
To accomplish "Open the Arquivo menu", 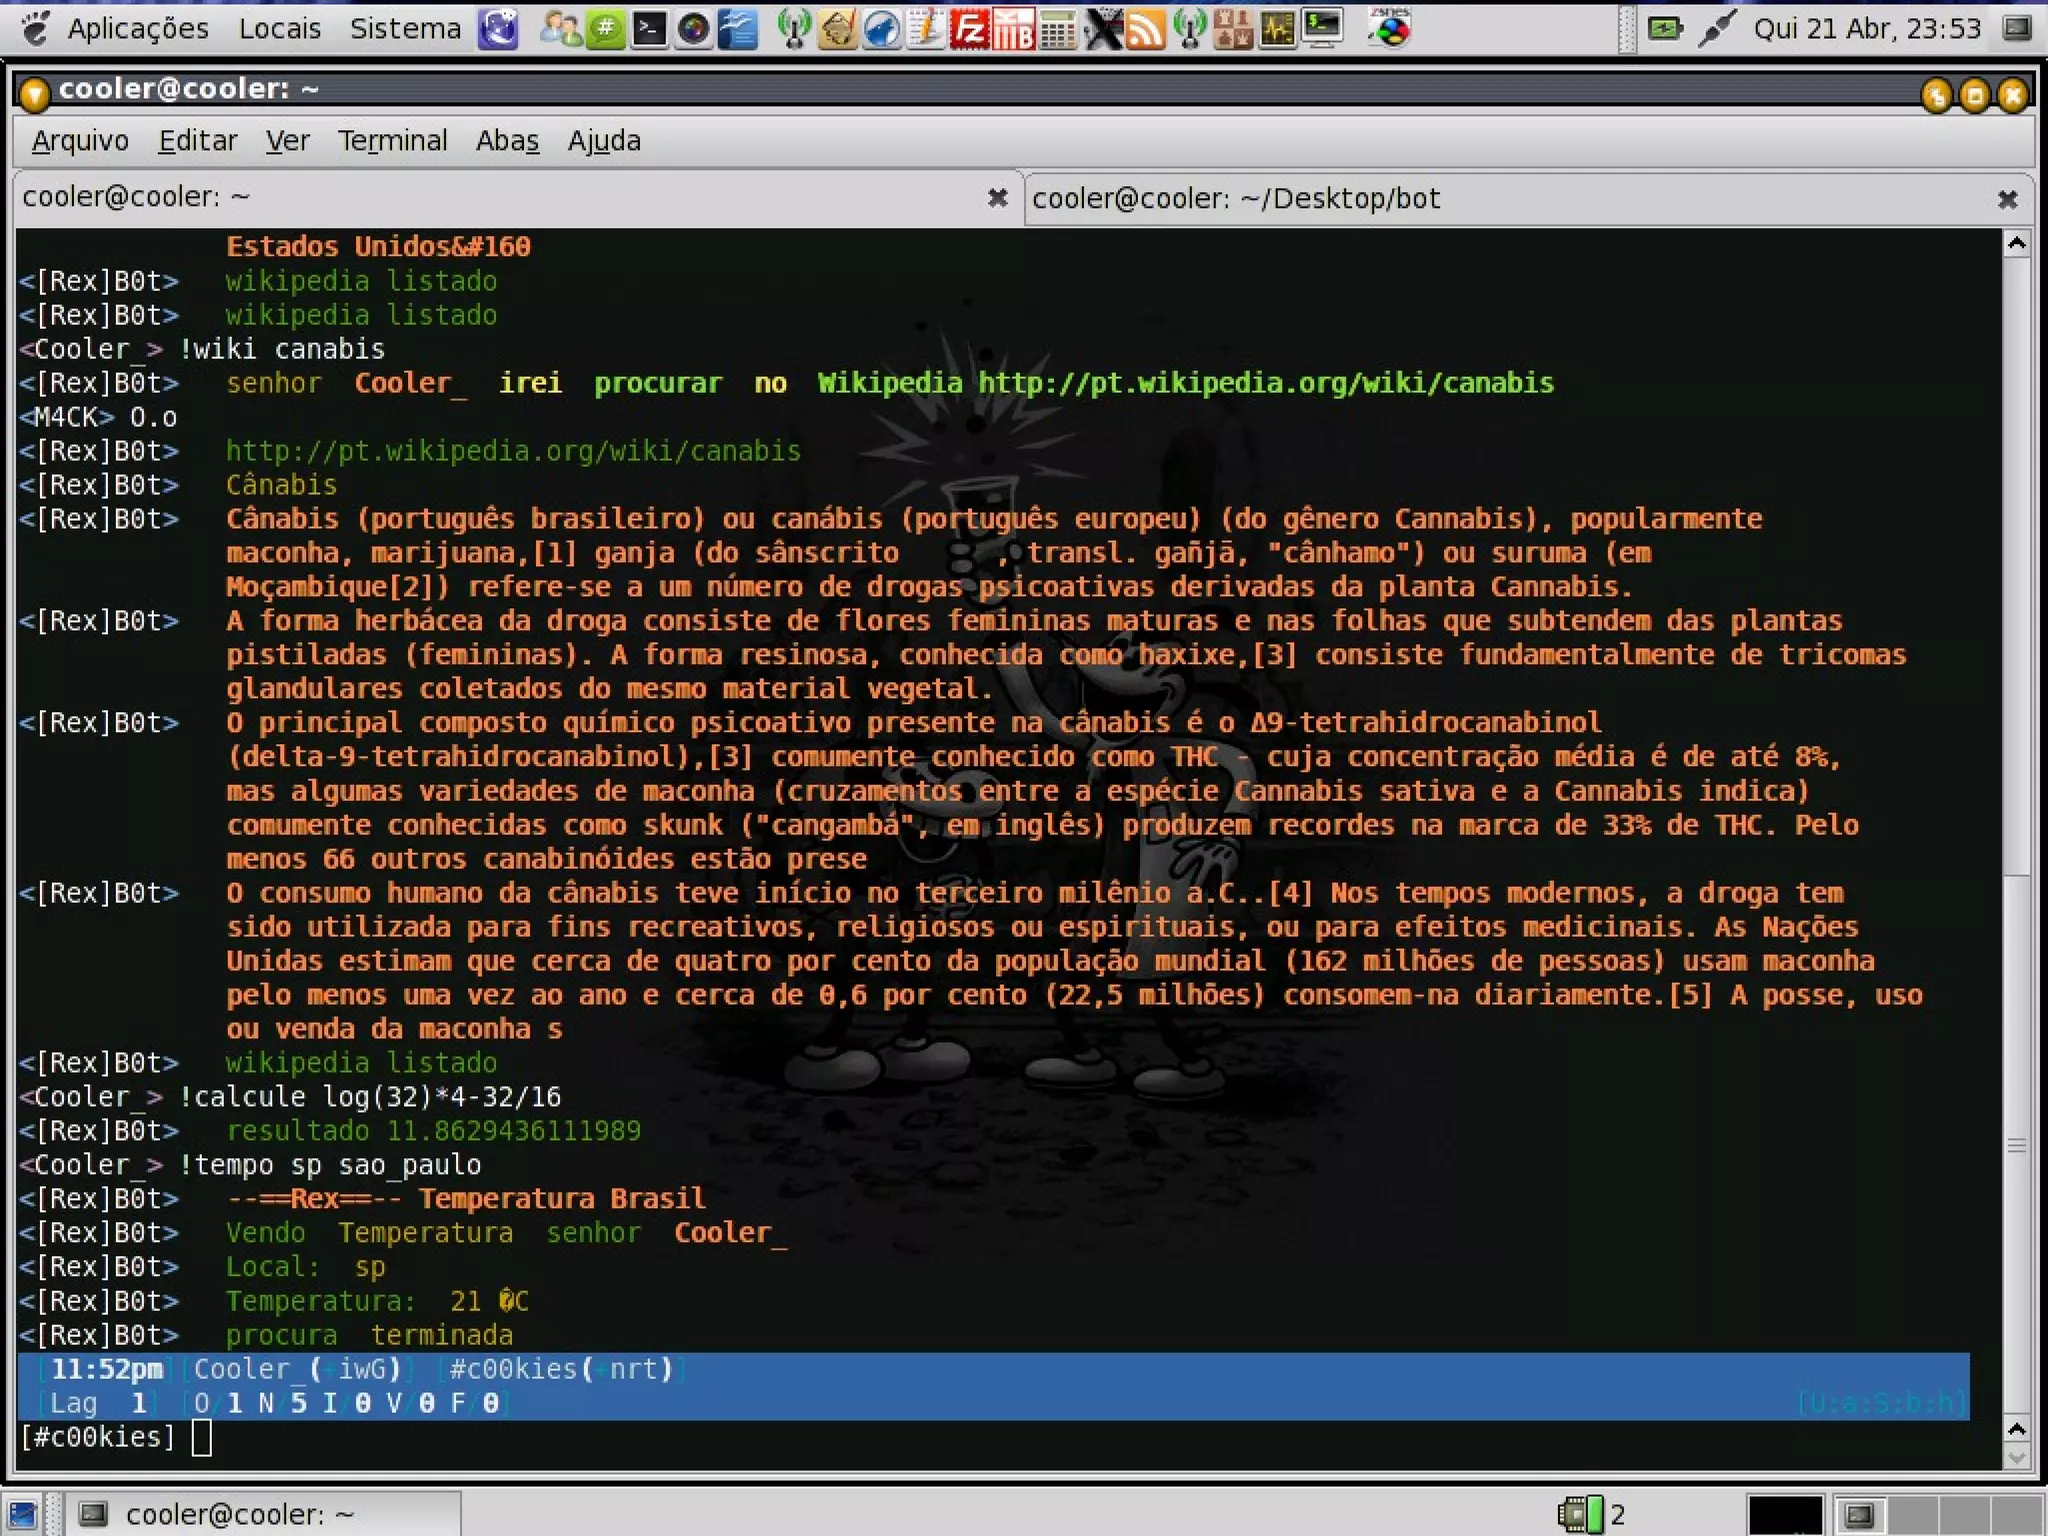I will [80, 141].
